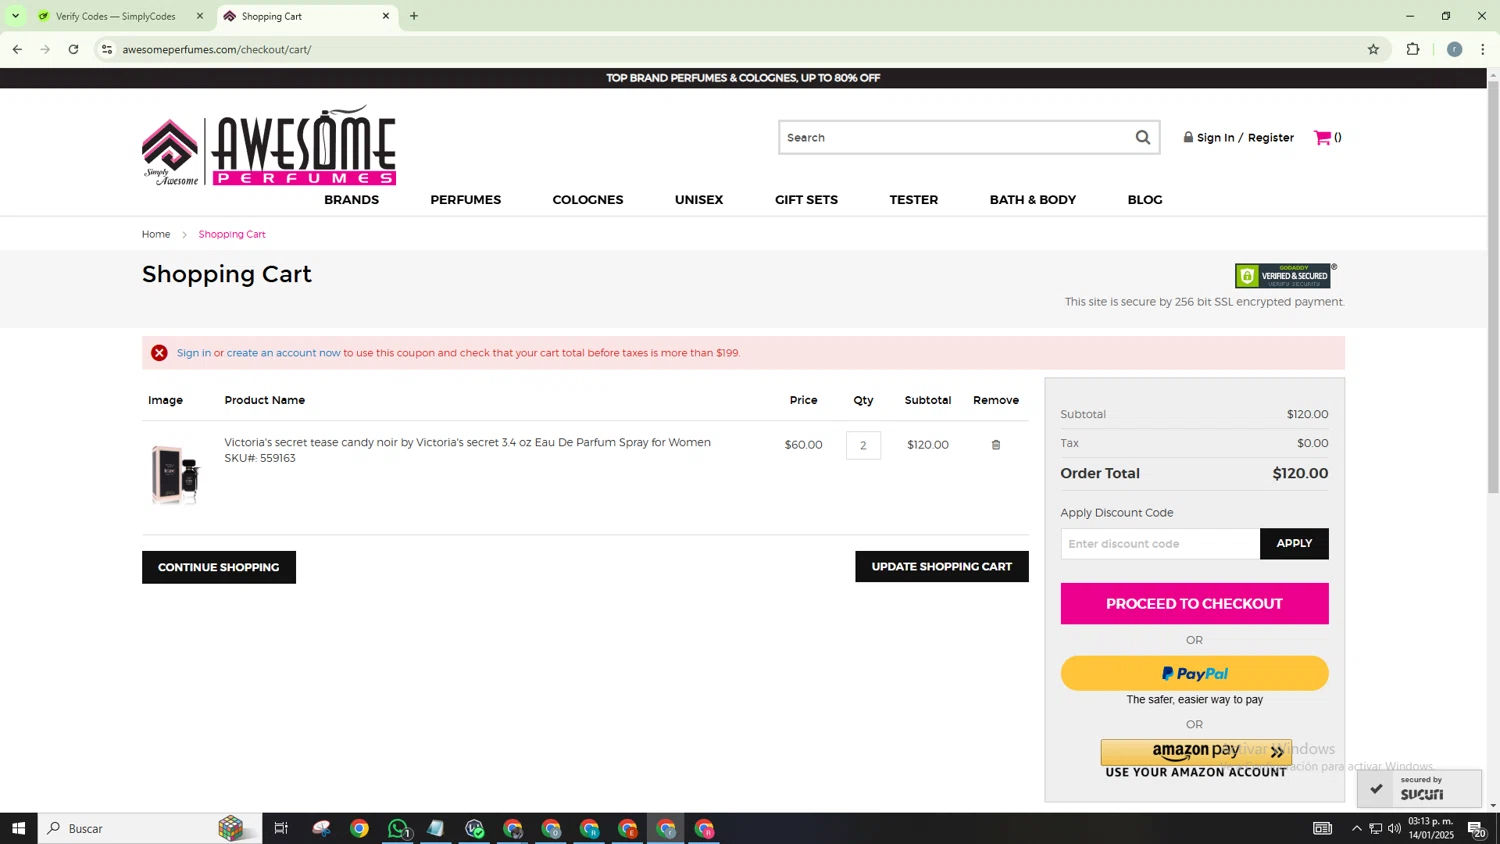The height and width of the screenshot is (844, 1500).
Task: Open the BATH & BODY menu
Action: pyautogui.click(x=1033, y=200)
